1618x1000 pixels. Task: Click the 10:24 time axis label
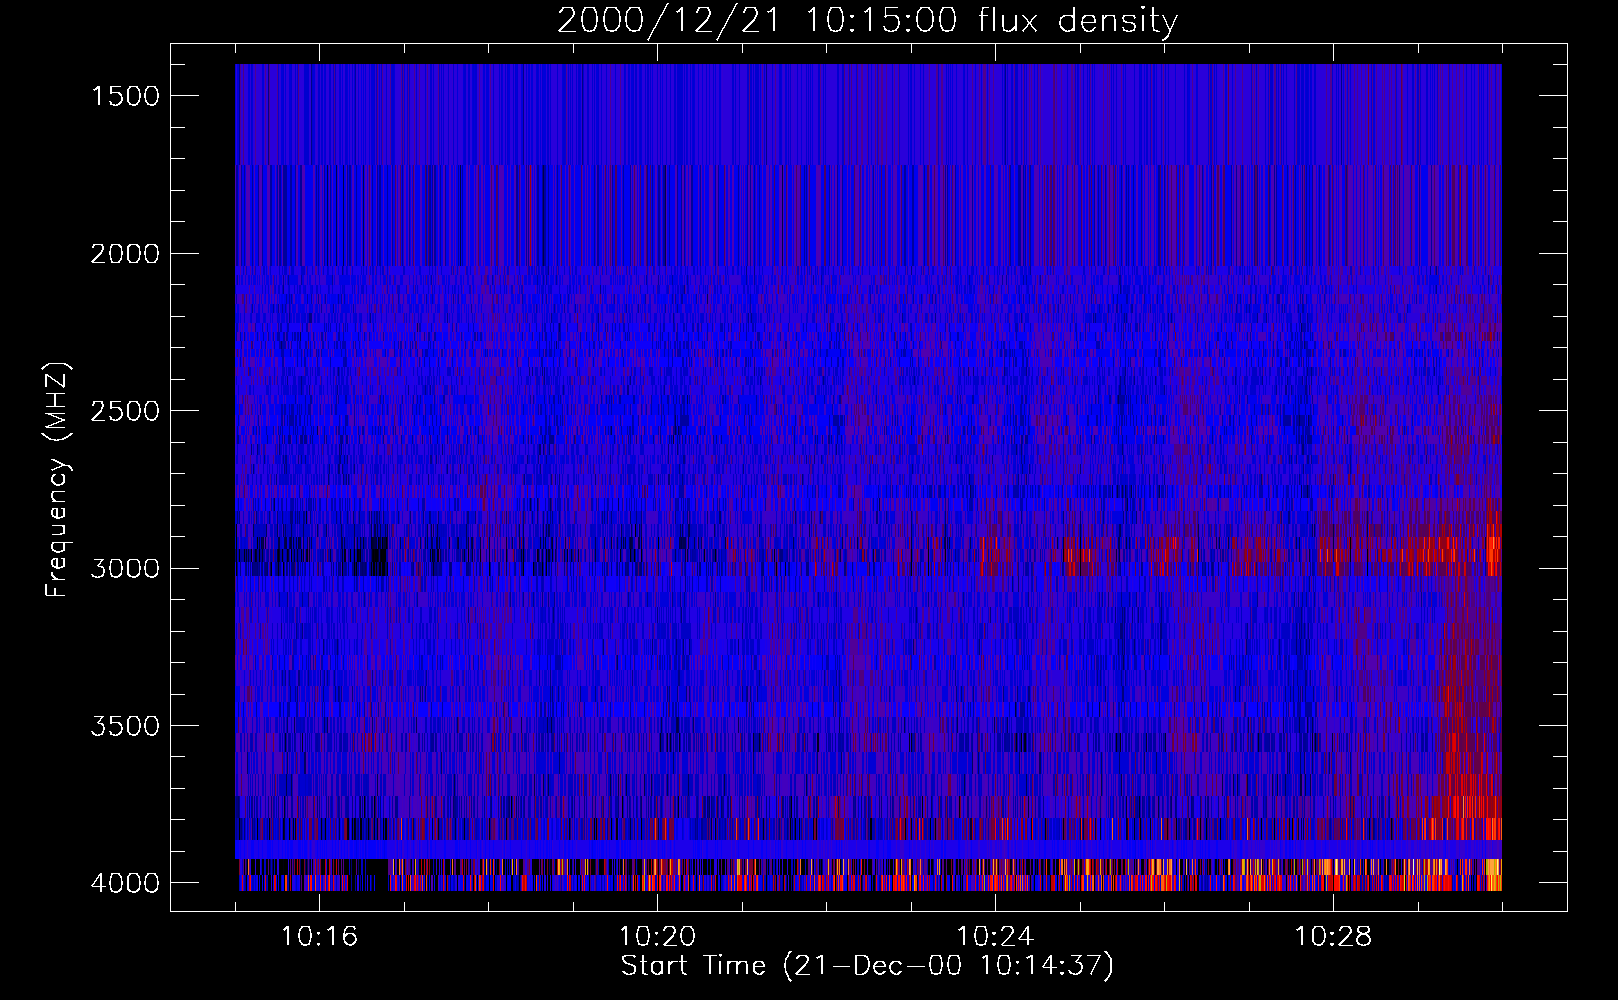point(995,937)
